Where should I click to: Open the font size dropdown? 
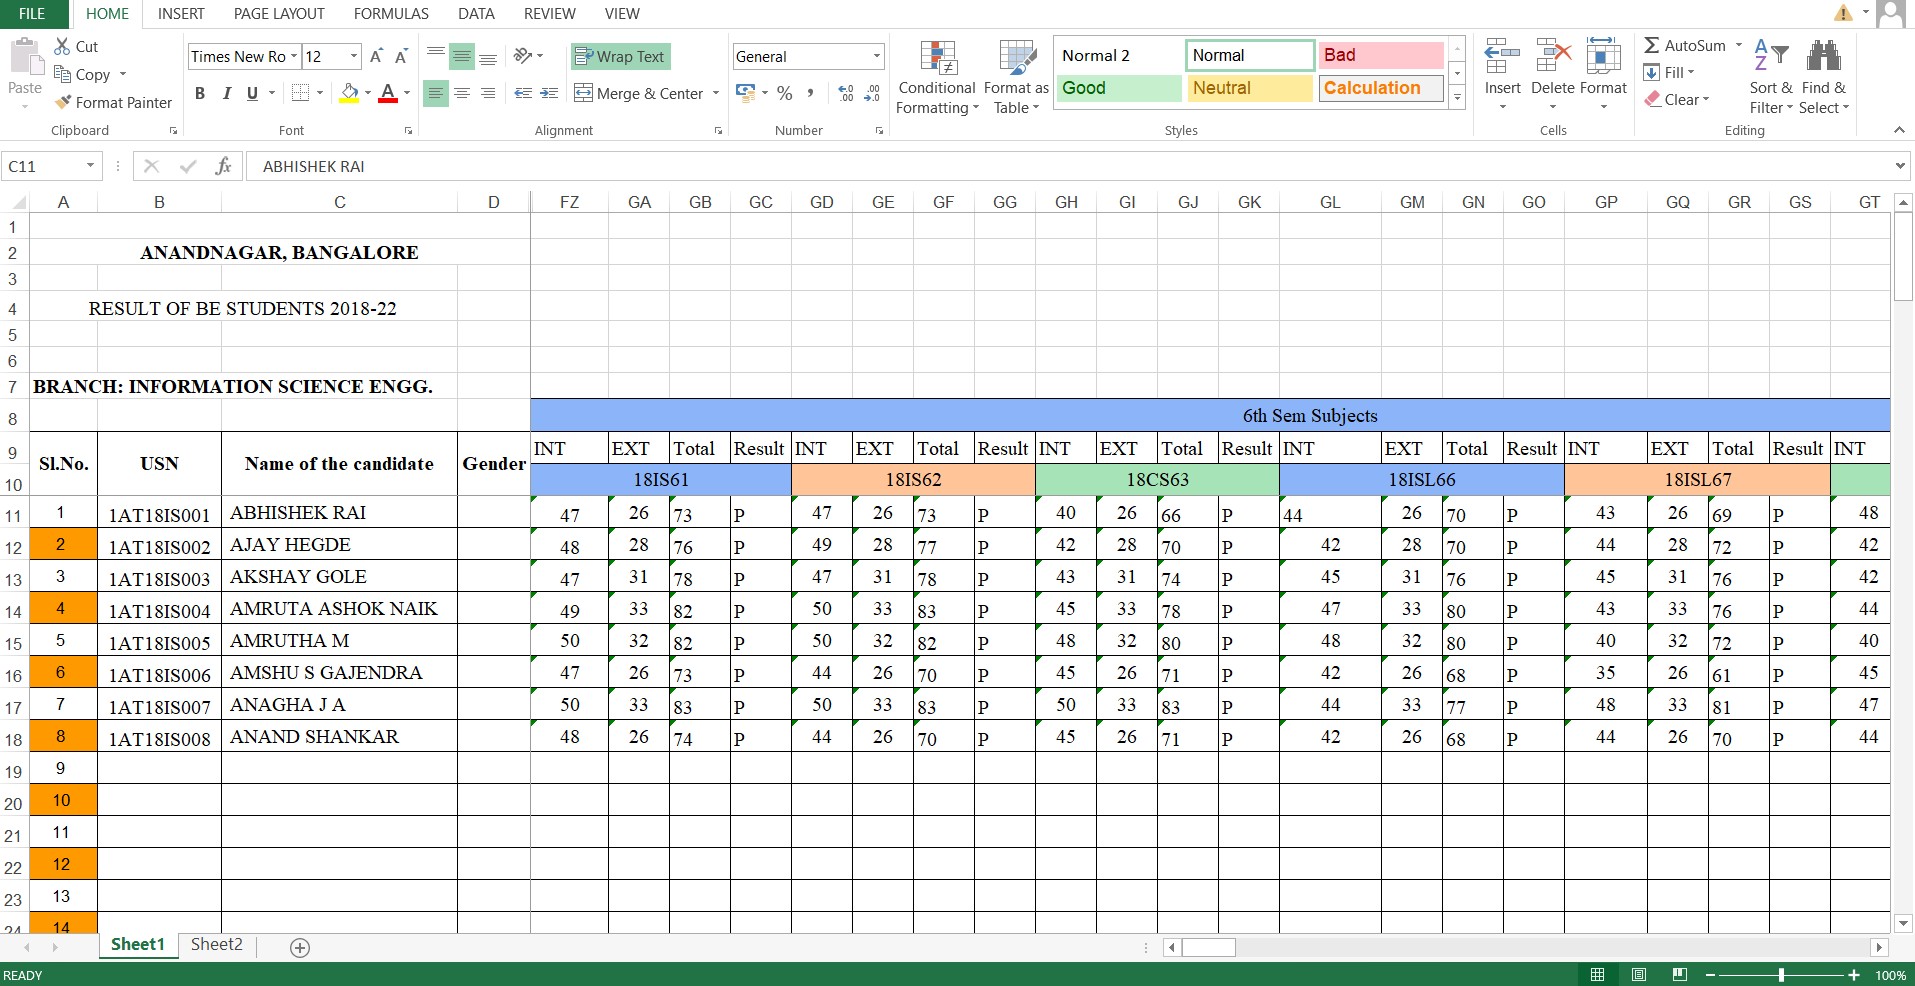point(353,56)
